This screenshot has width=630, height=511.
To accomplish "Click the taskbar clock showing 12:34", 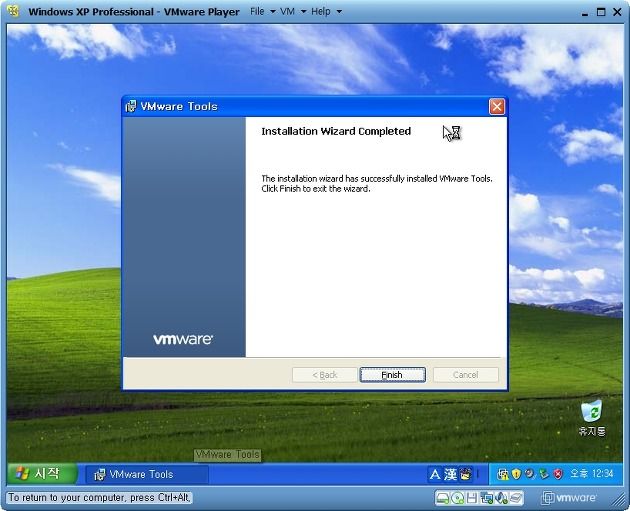I will coord(592,474).
